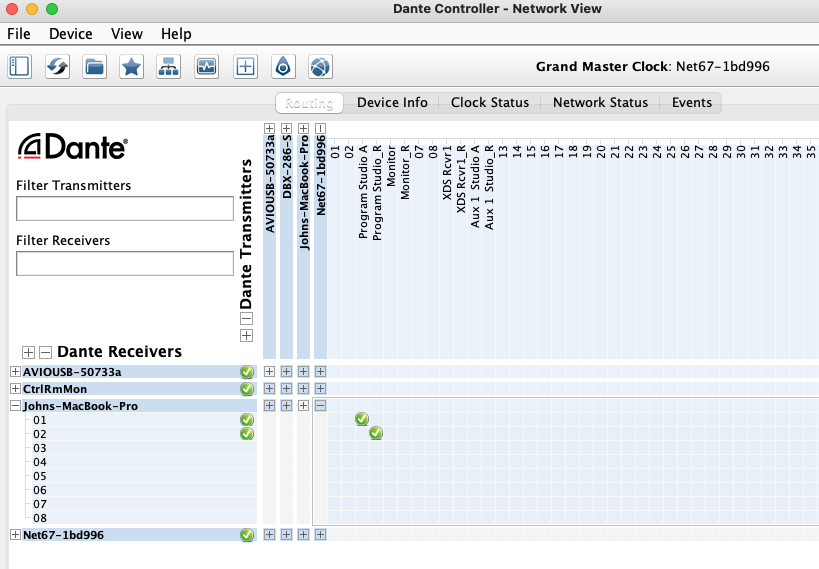
Task: Expand all Dante Transmitters with plus box
Action: coord(247,335)
